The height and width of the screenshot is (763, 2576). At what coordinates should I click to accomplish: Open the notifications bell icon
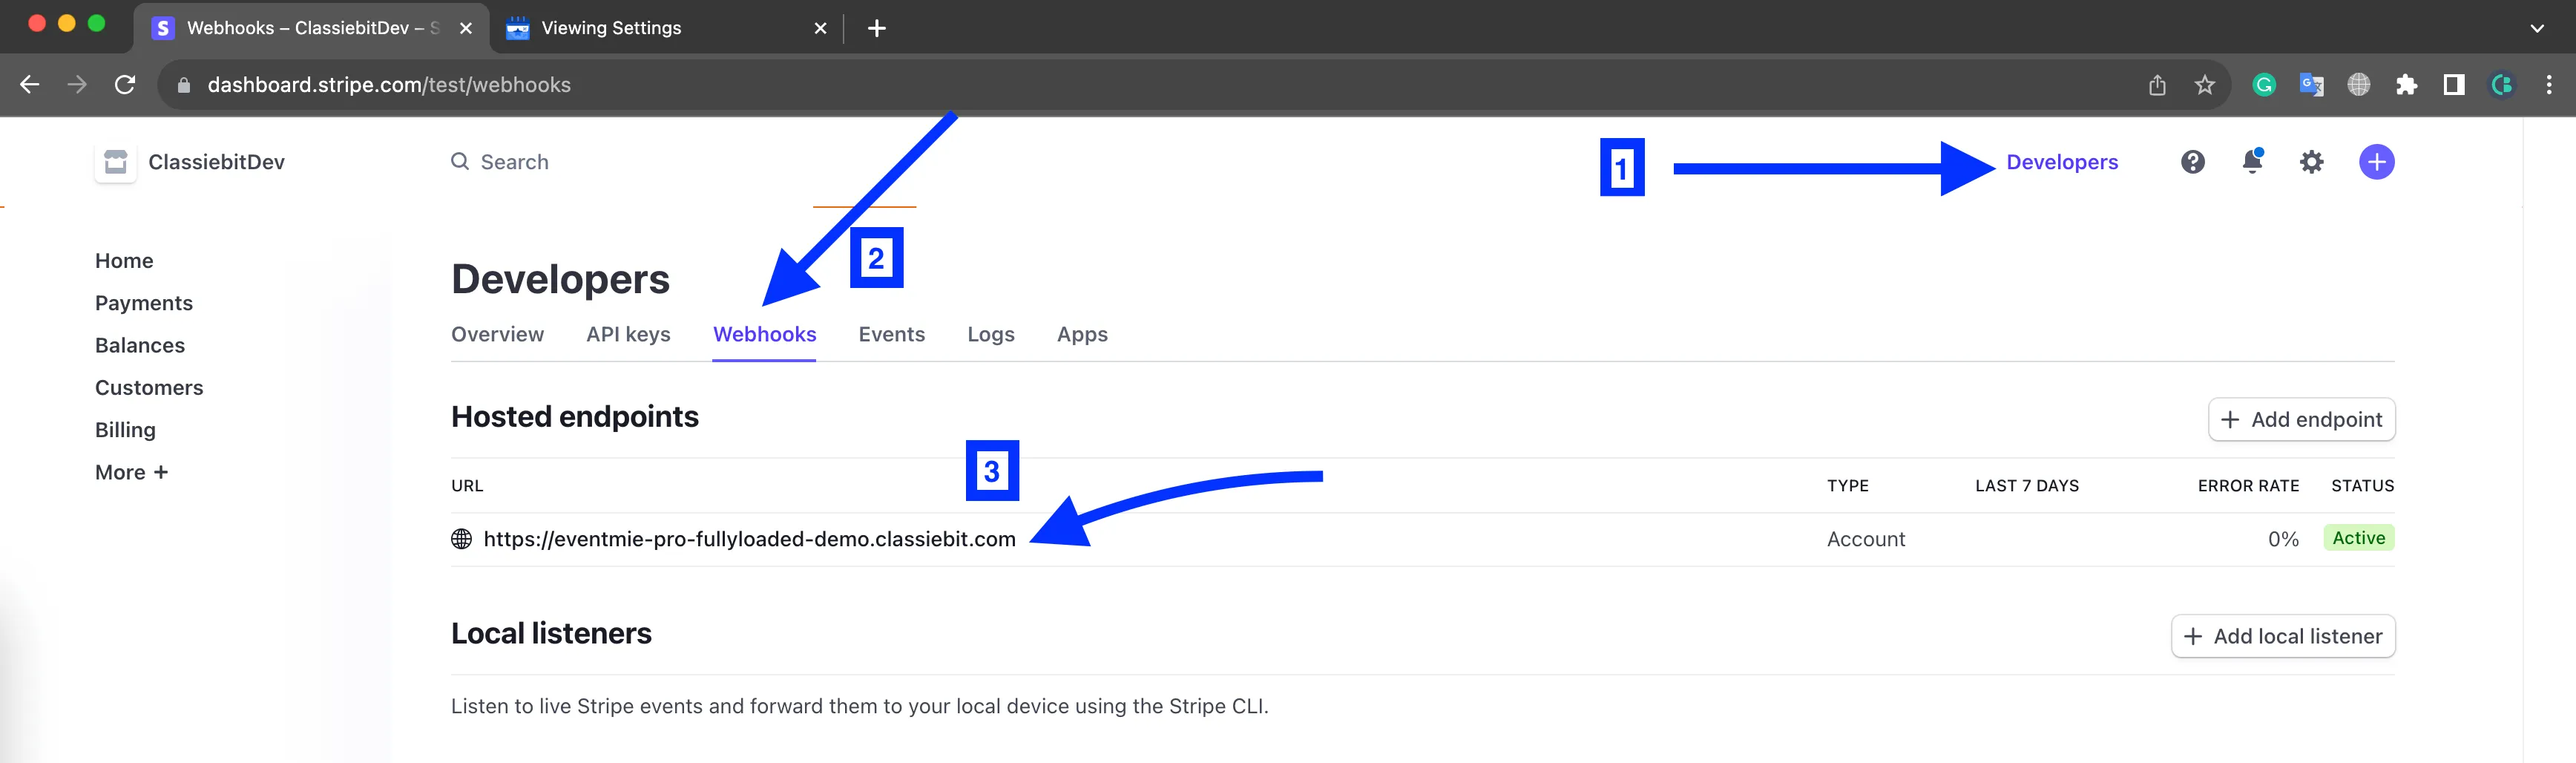tap(2252, 161)
